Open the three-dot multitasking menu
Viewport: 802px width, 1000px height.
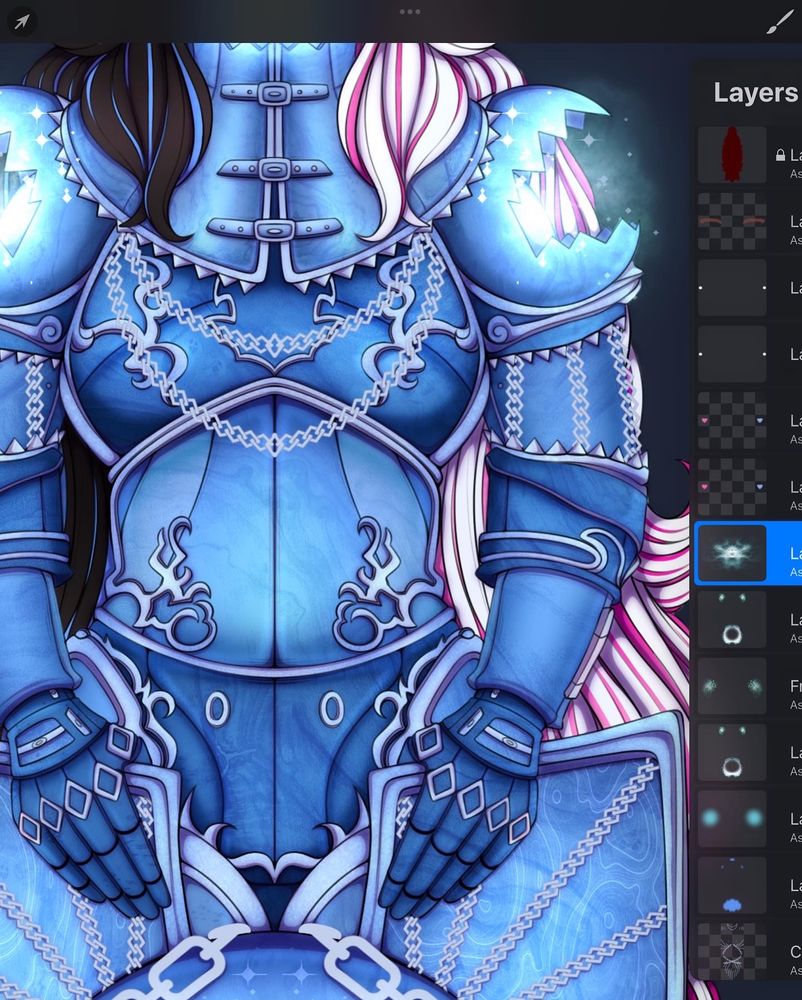tap(409, 11)
